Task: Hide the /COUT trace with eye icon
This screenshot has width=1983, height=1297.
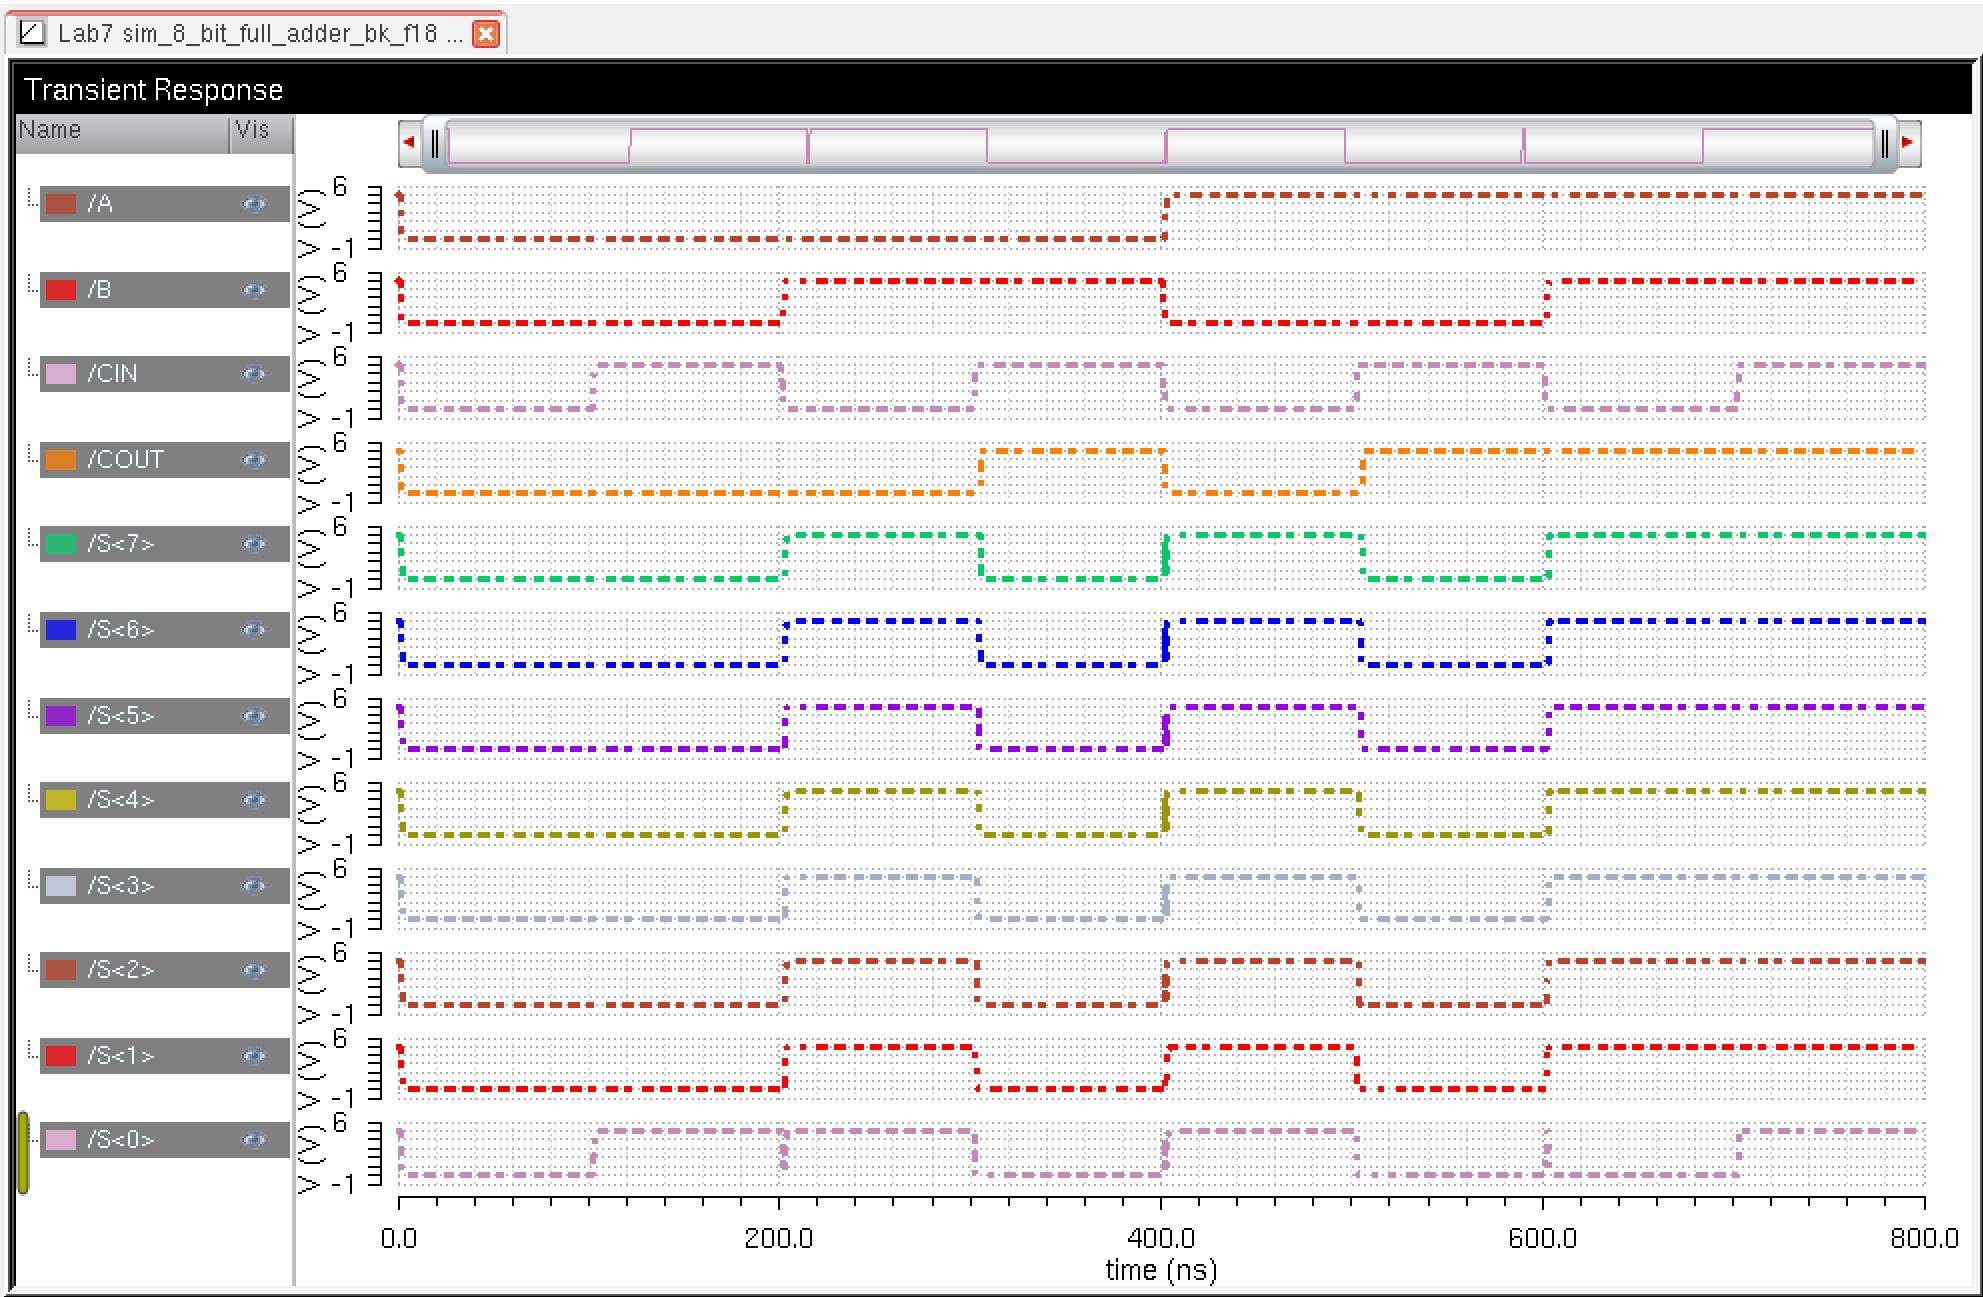Action: tap(254, 460)
